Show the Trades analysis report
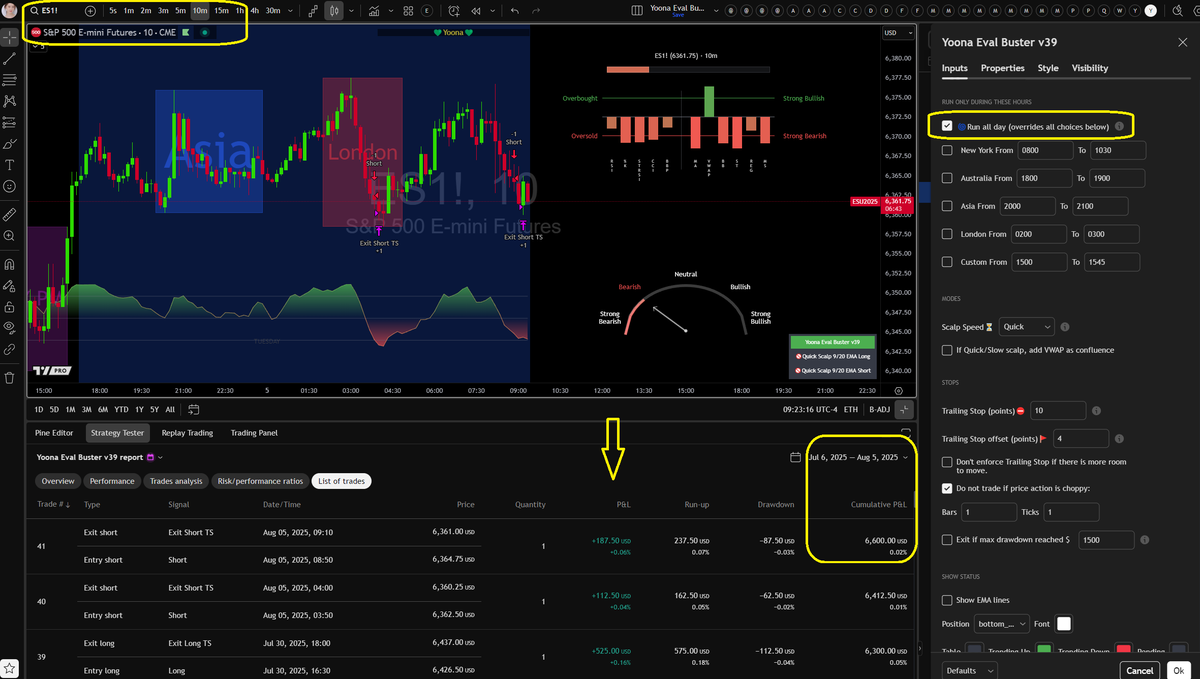 coord(176,481)
